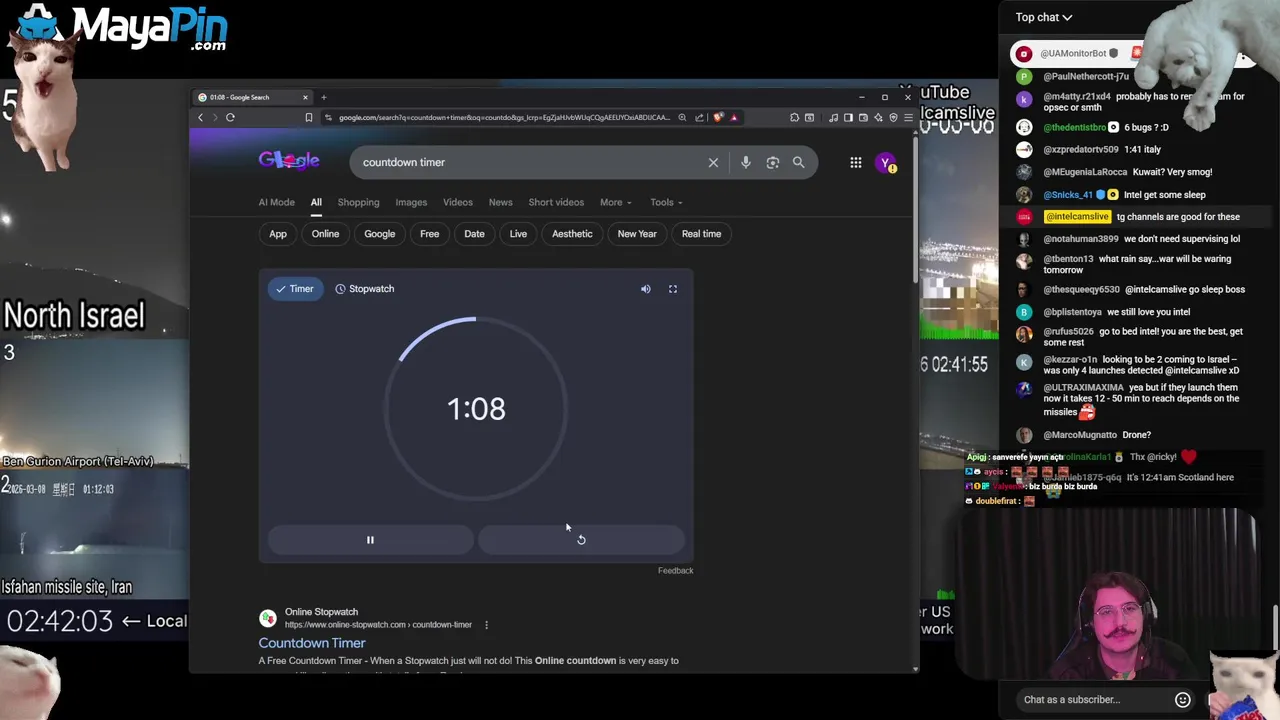Open the Google apps grid
Viewport: 1280px width, 720px height.
[x=856, y=162]
